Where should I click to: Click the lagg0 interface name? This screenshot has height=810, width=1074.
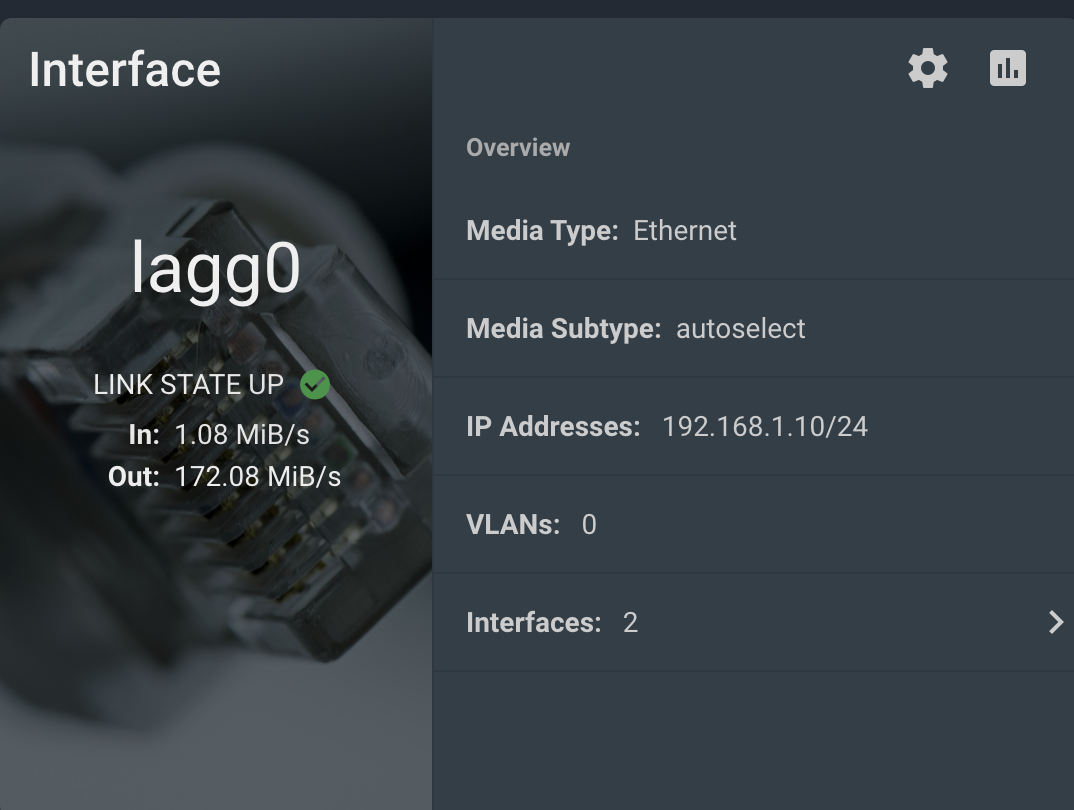click(216, 268)
